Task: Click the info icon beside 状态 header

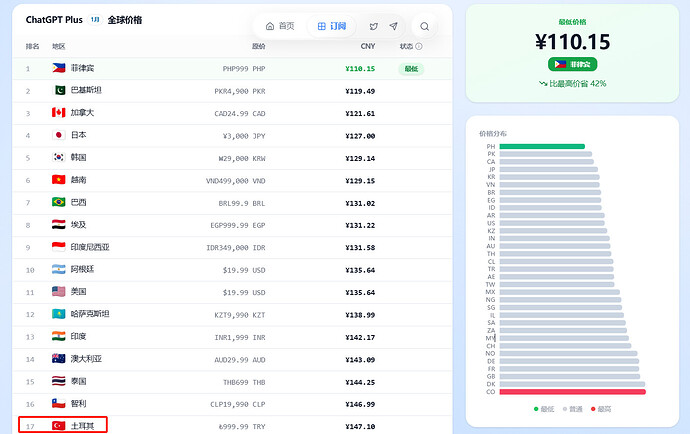Action: coord(419,46)
